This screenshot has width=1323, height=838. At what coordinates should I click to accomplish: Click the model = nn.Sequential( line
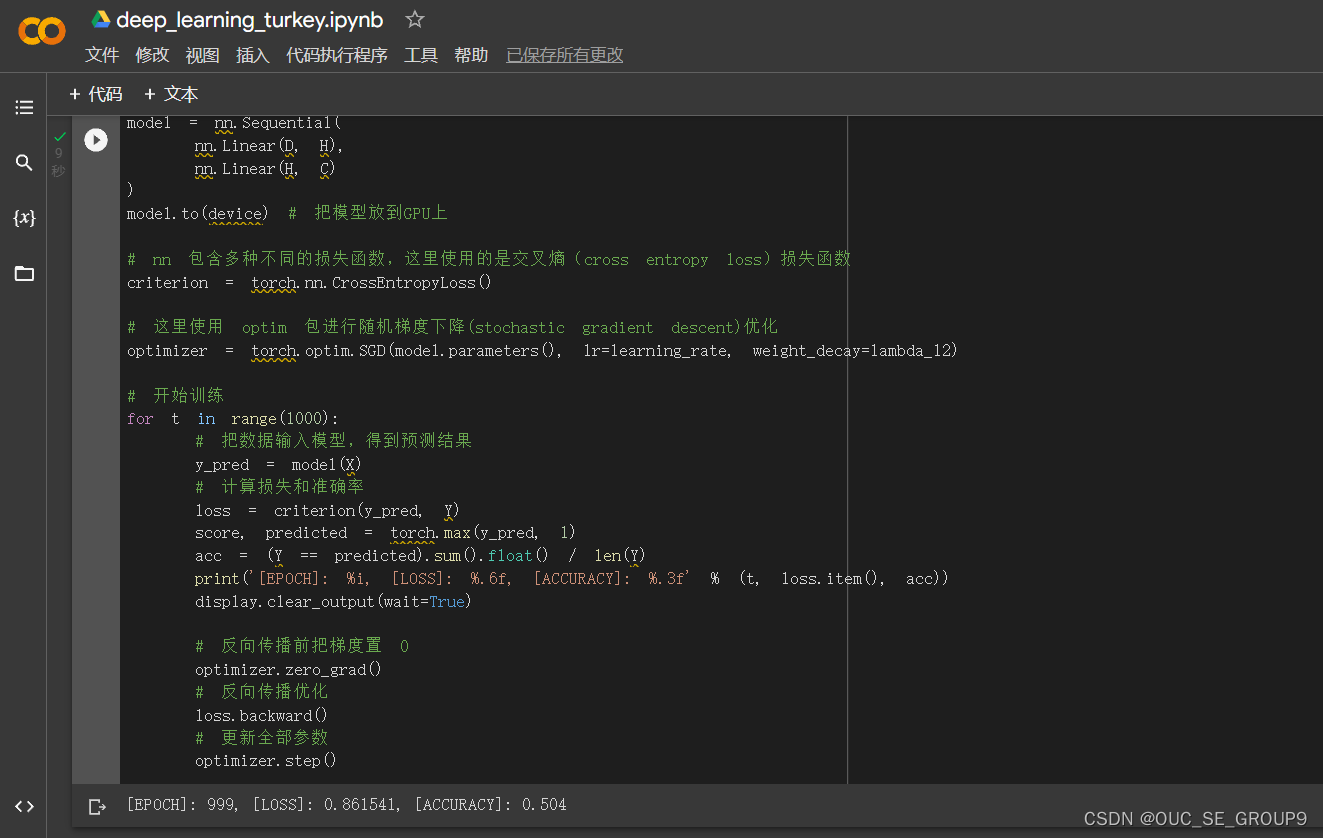coord(234,123)
